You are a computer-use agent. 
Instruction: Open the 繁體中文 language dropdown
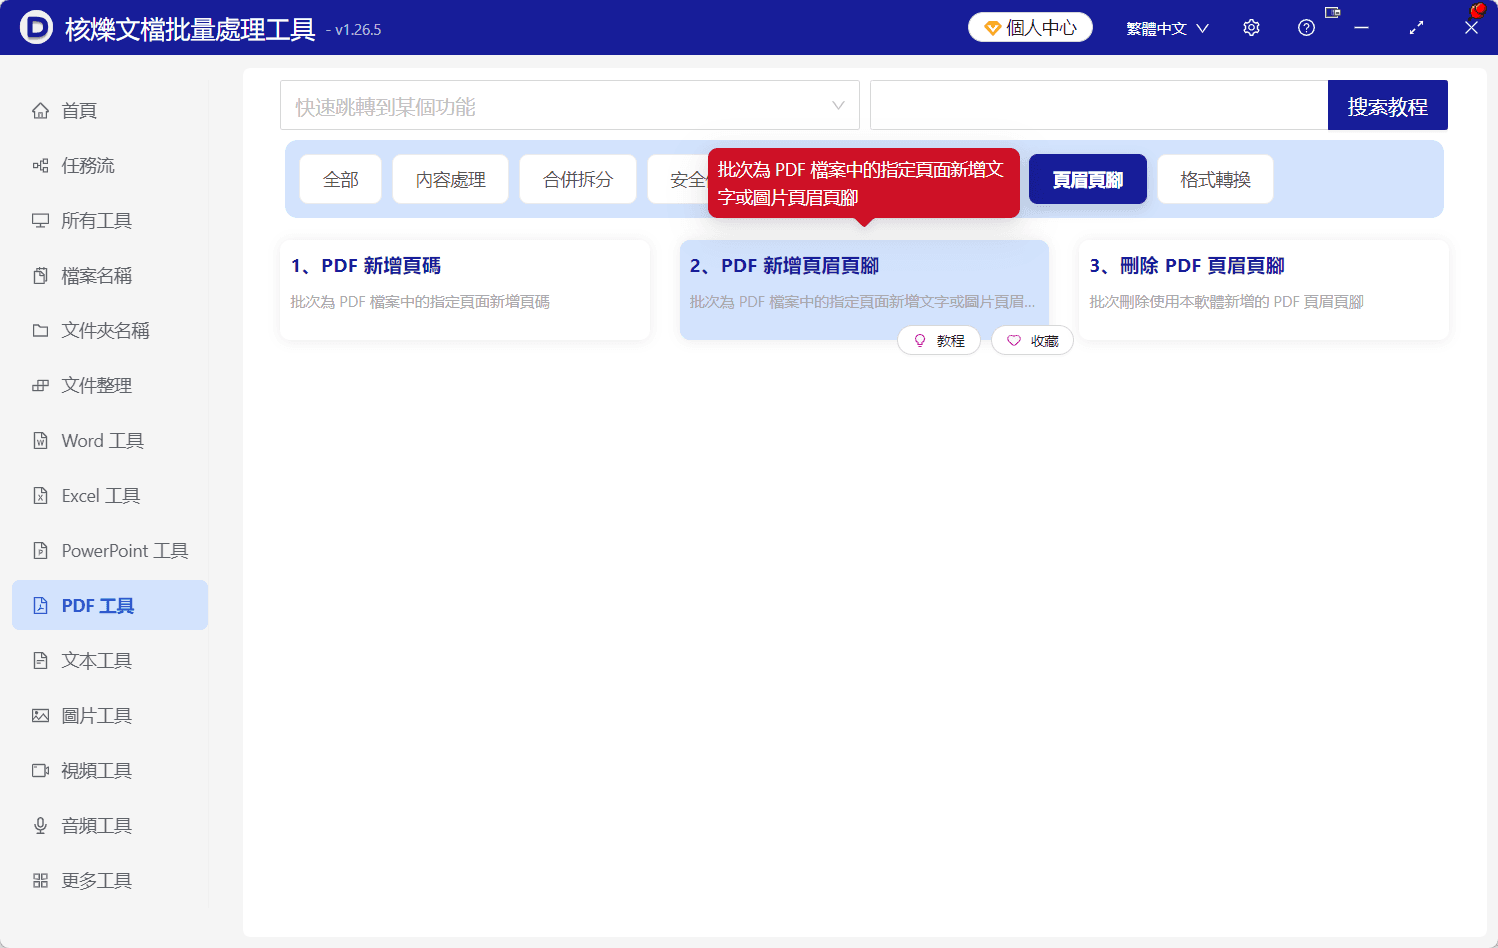(x=1167, y=28)
